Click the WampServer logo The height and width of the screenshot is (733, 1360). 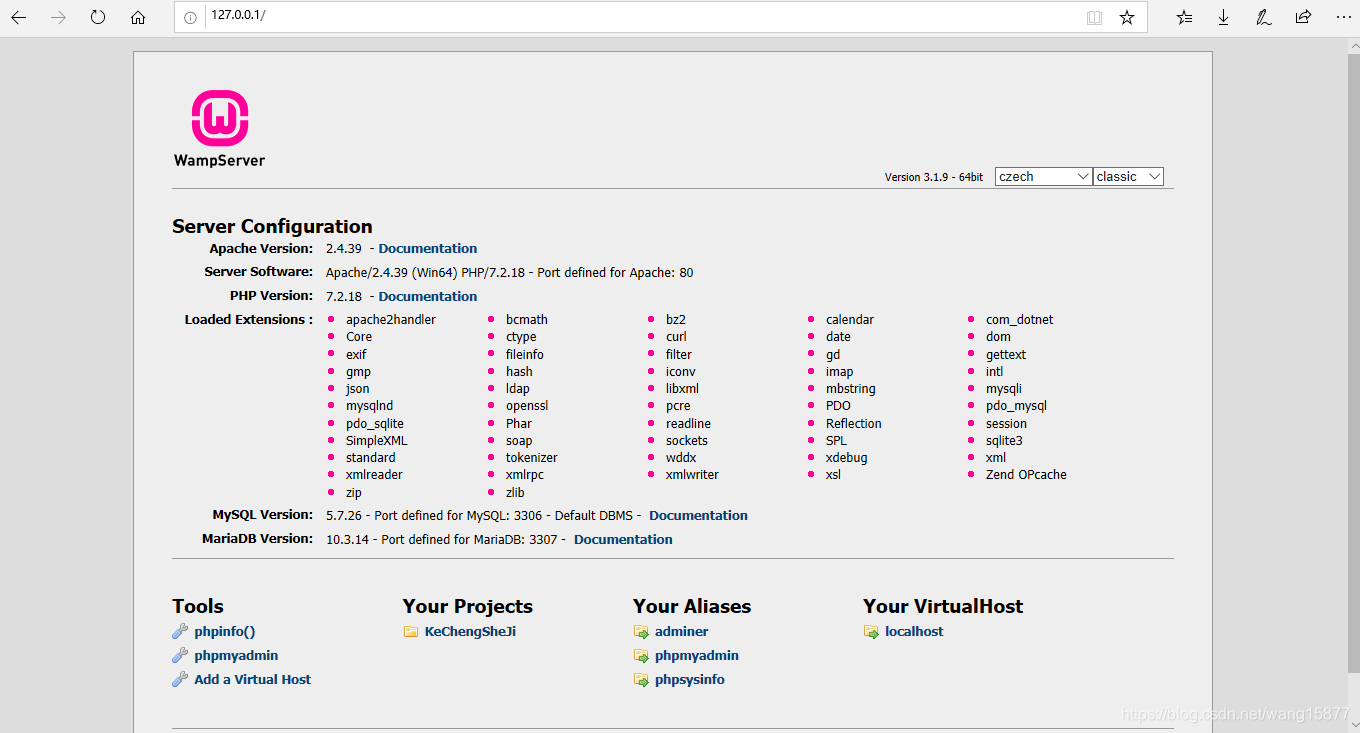click(x=219, y=128)
